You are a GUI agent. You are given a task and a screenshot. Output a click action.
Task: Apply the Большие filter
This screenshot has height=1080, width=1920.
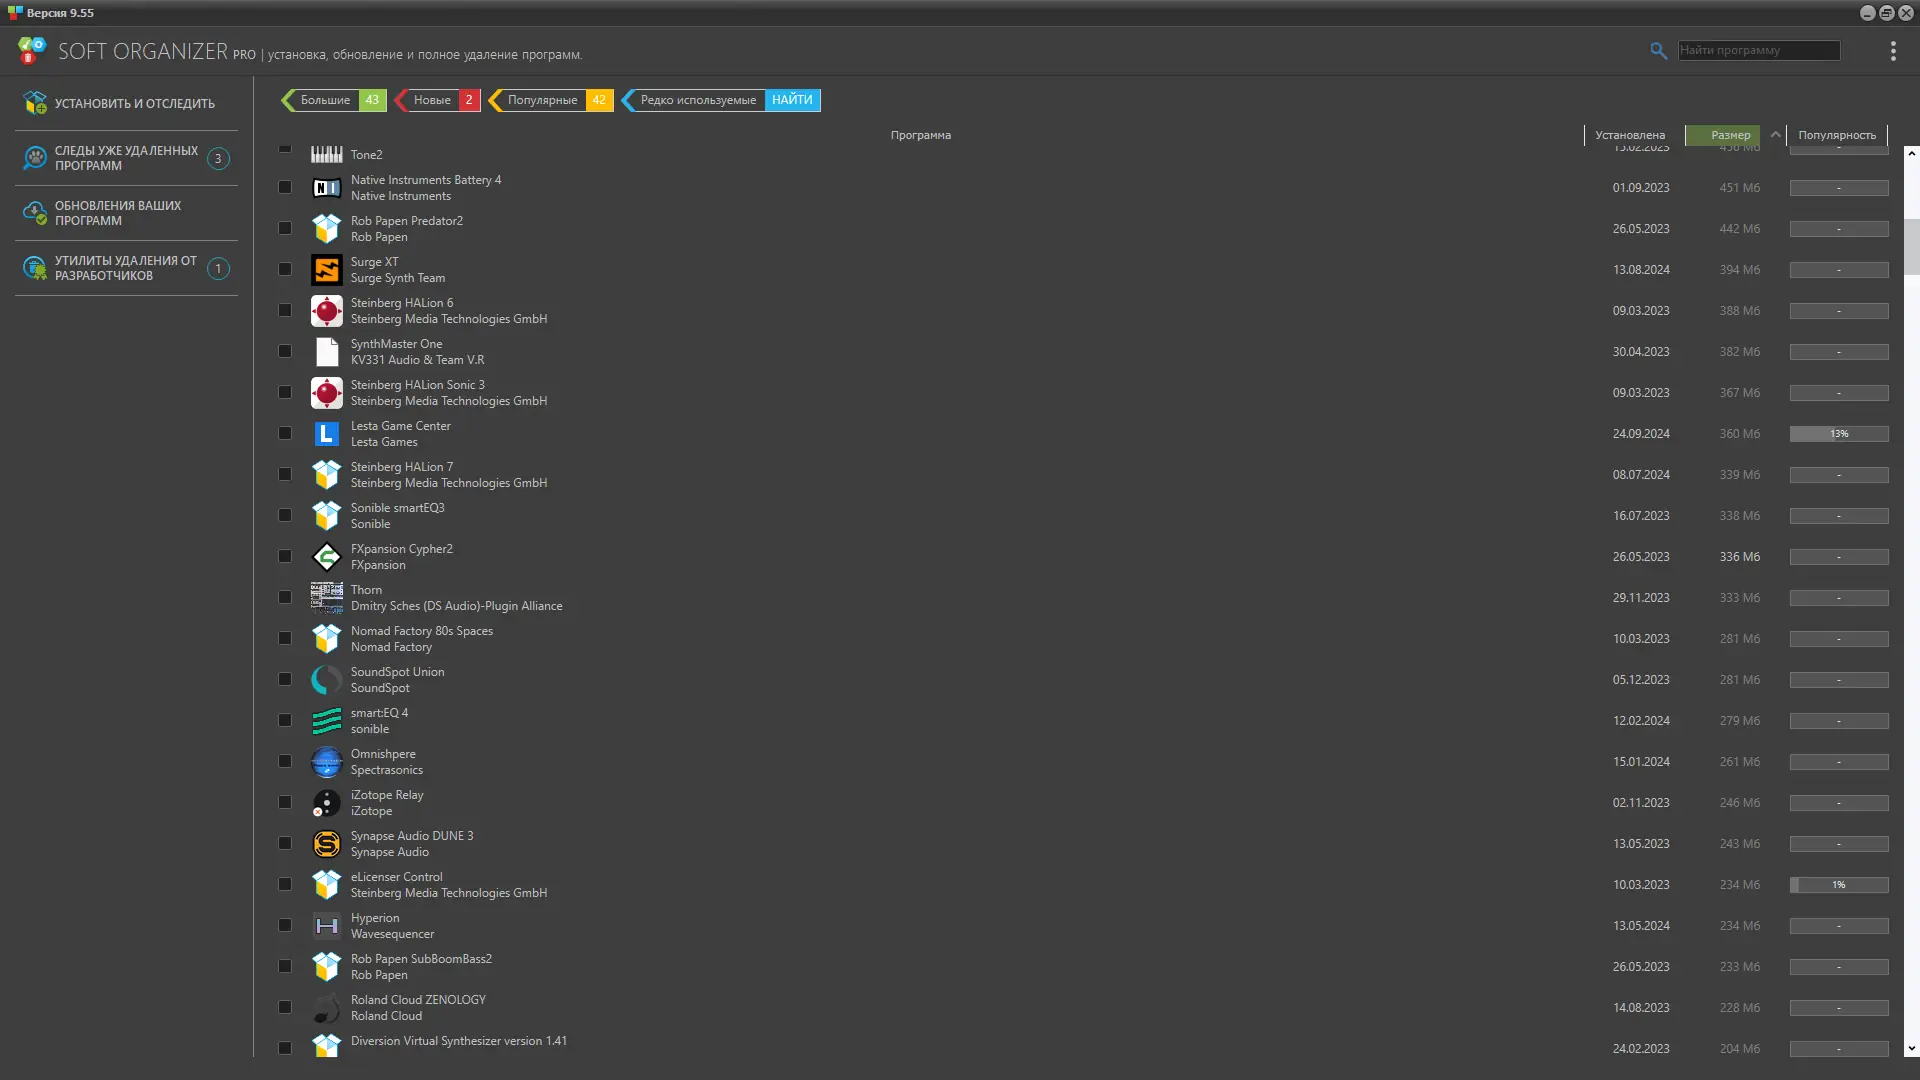point(326,100)
